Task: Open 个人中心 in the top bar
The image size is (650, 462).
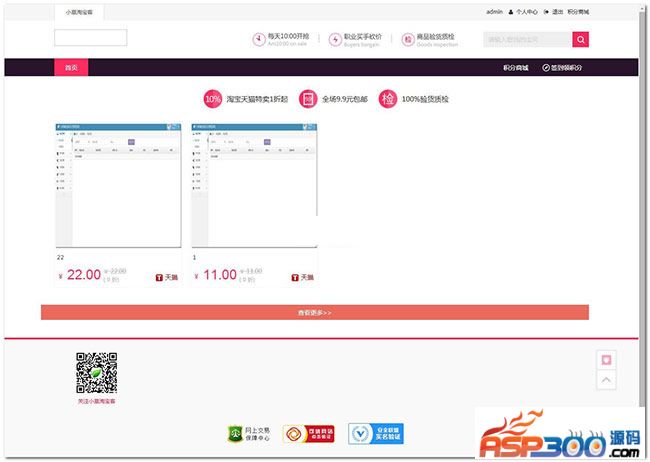Action: coord(526,12)
